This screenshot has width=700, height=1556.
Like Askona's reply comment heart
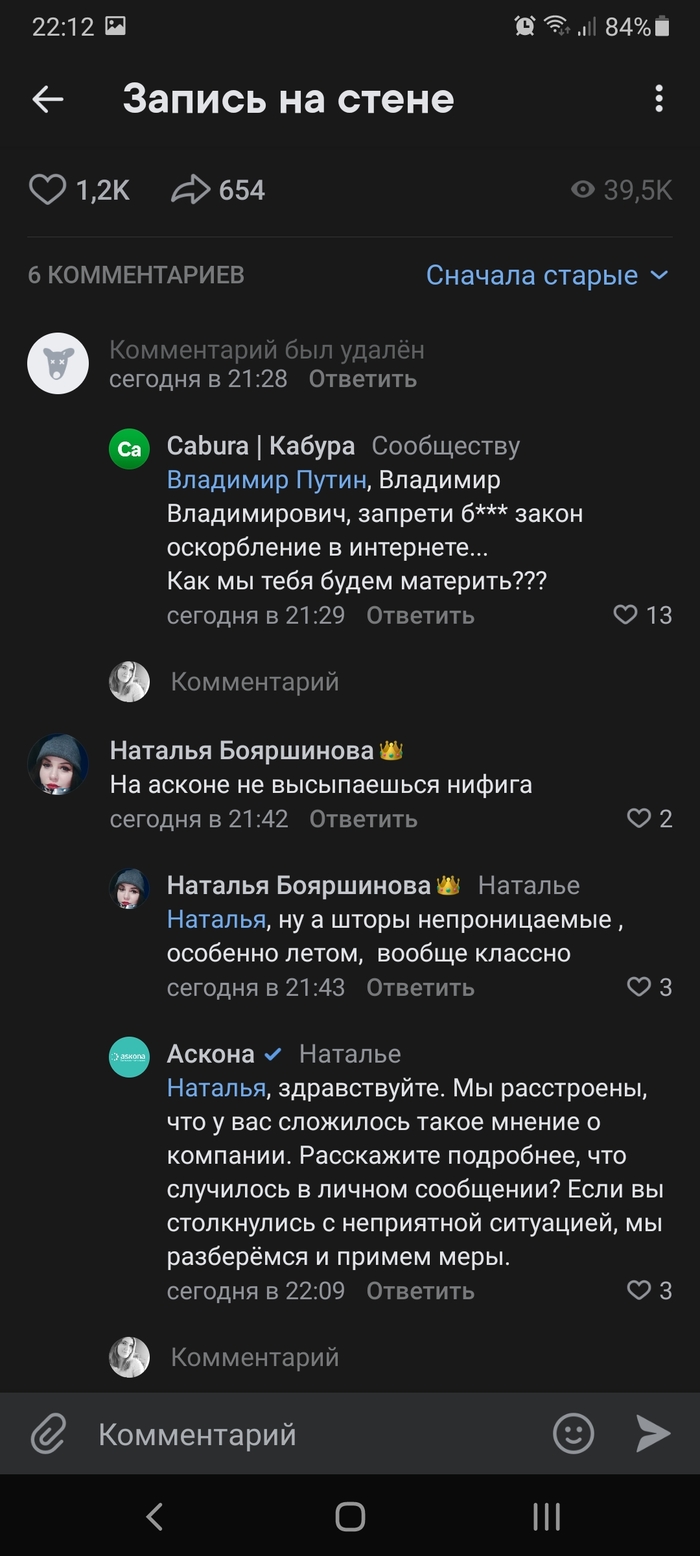[x=639, y=1291]
